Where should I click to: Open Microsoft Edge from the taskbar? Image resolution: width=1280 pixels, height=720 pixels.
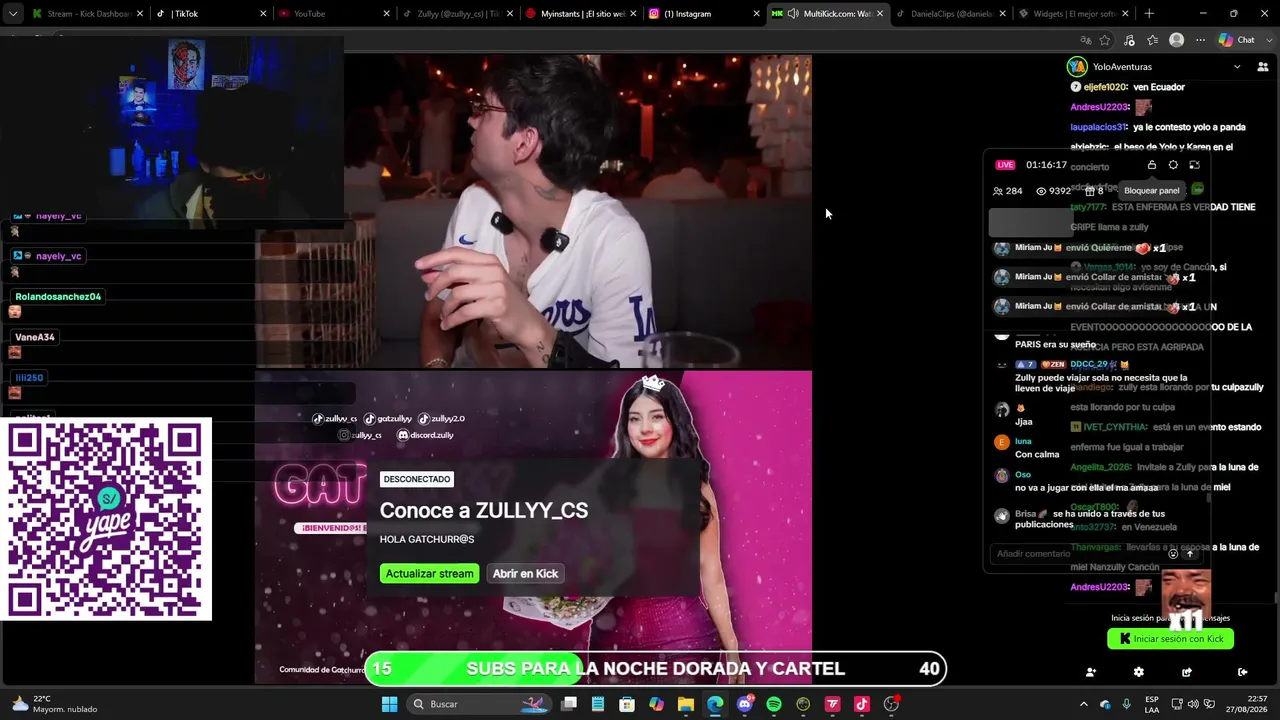click(715, 704)
